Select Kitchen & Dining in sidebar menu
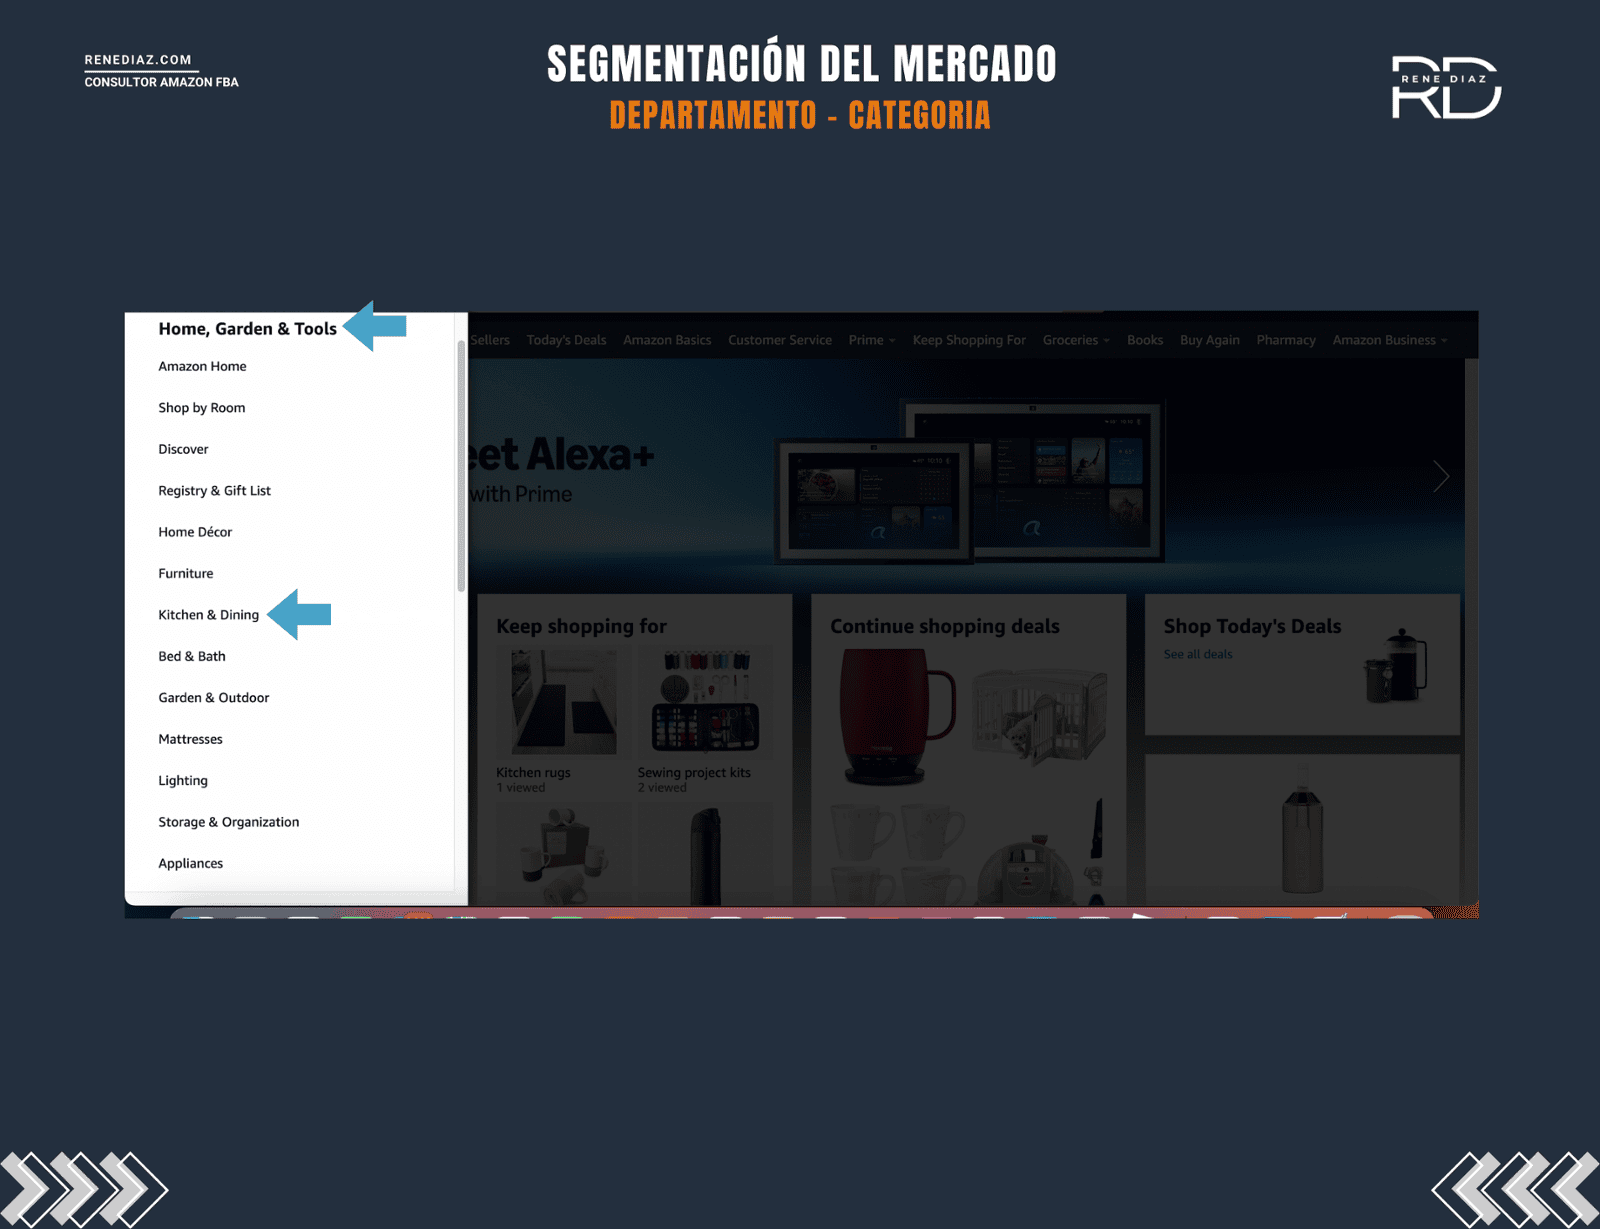 pos(208,615)
